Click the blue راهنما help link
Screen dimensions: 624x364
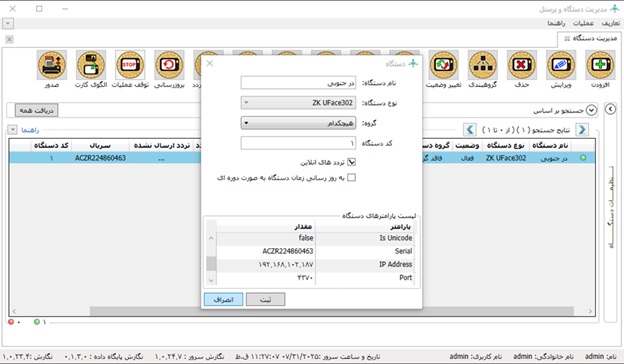click(30, 130)
